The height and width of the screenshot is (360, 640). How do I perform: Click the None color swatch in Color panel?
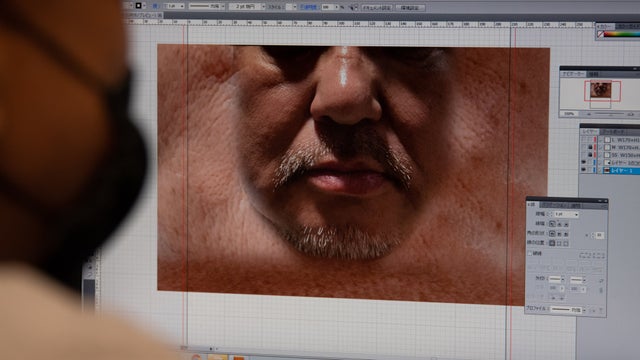pos(600,34)
